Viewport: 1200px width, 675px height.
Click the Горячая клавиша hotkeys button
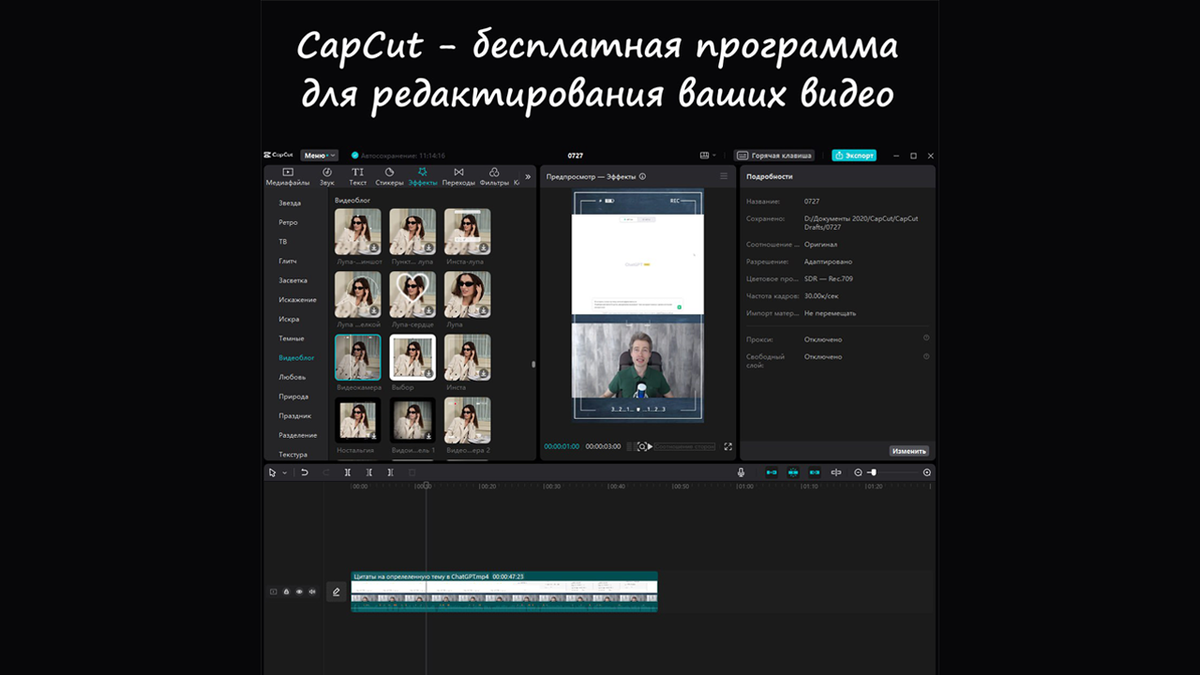pyautogui.click(x=774, y=155)
